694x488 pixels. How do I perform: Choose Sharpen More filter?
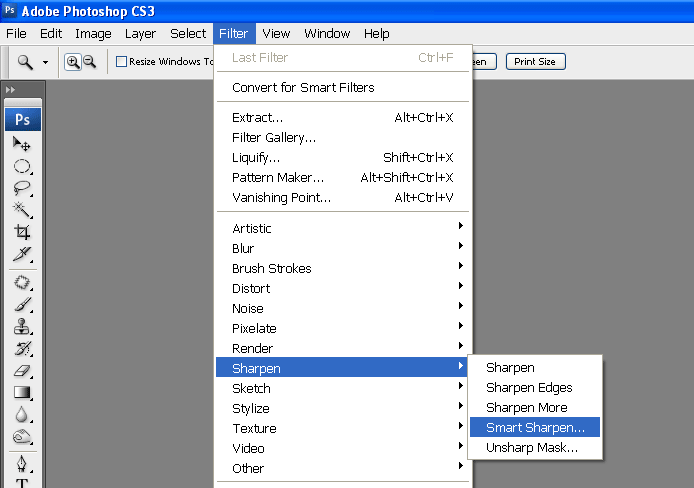pos(535,407)
